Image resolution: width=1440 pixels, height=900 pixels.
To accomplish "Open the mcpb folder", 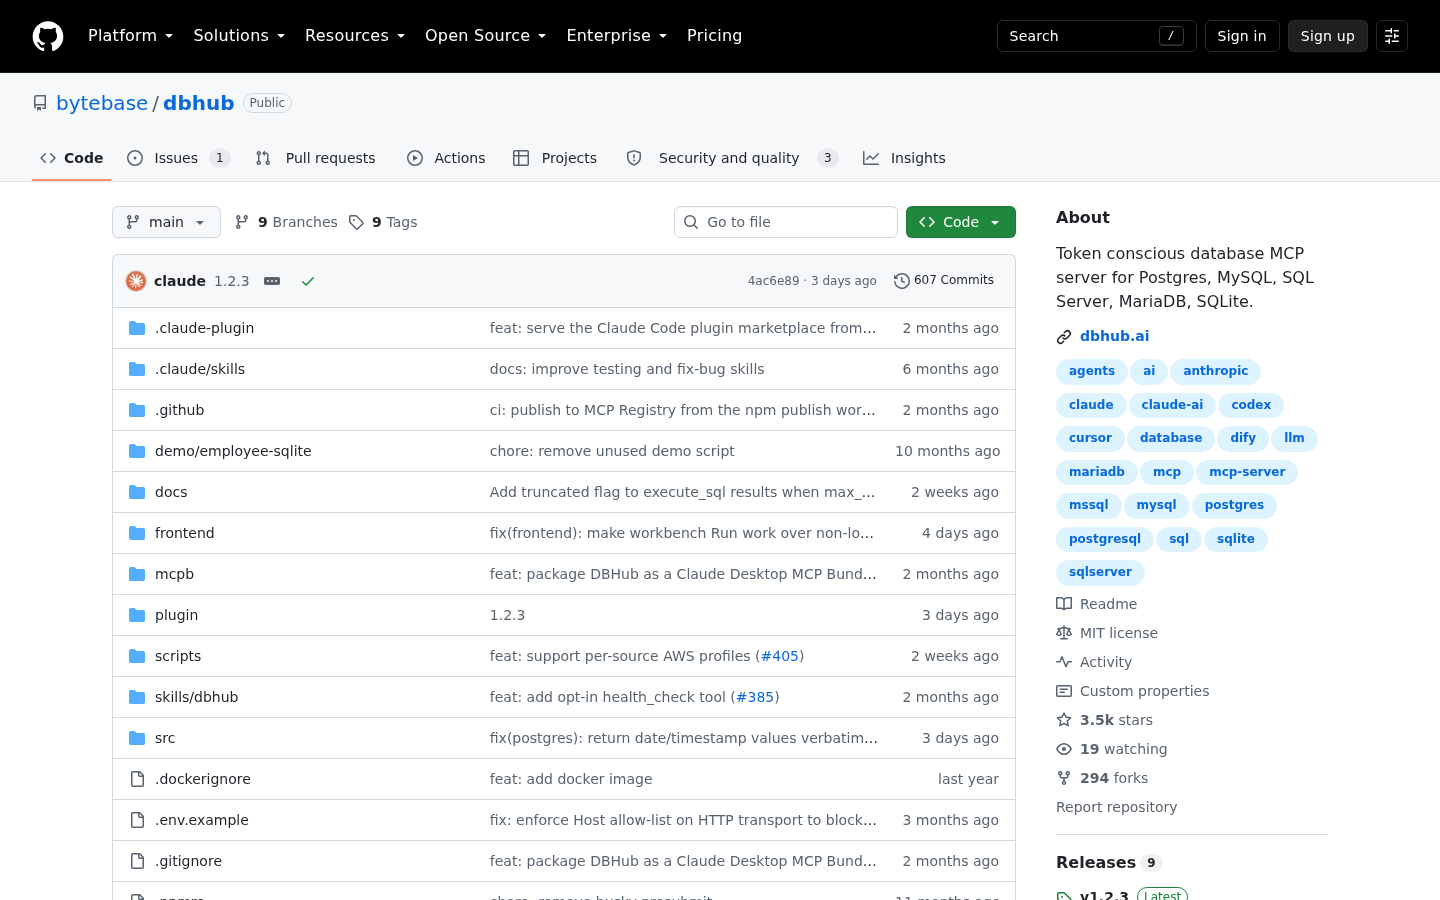I will (x=175, y=574).
